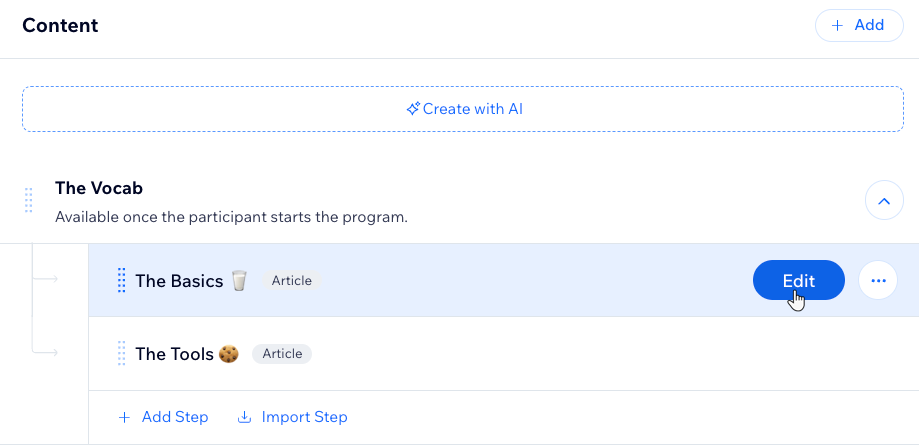Open the three-dot more actions menu

pyautogui.click(x=878, y=280)
